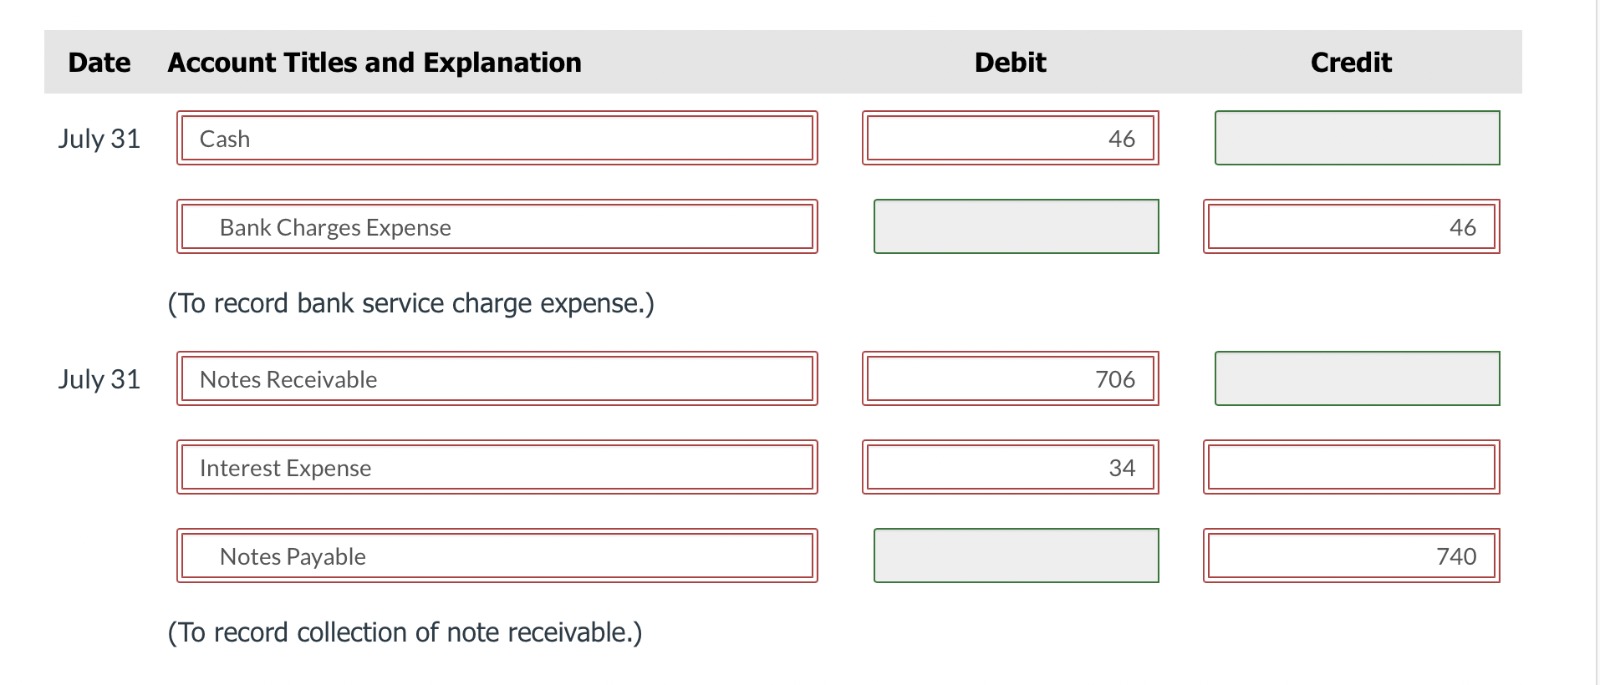This screenshot has width=1600, height=685.
Task: Select the empty credit field beside Interest Expense
Action: pyautogui.click(x=1351, y=466)
